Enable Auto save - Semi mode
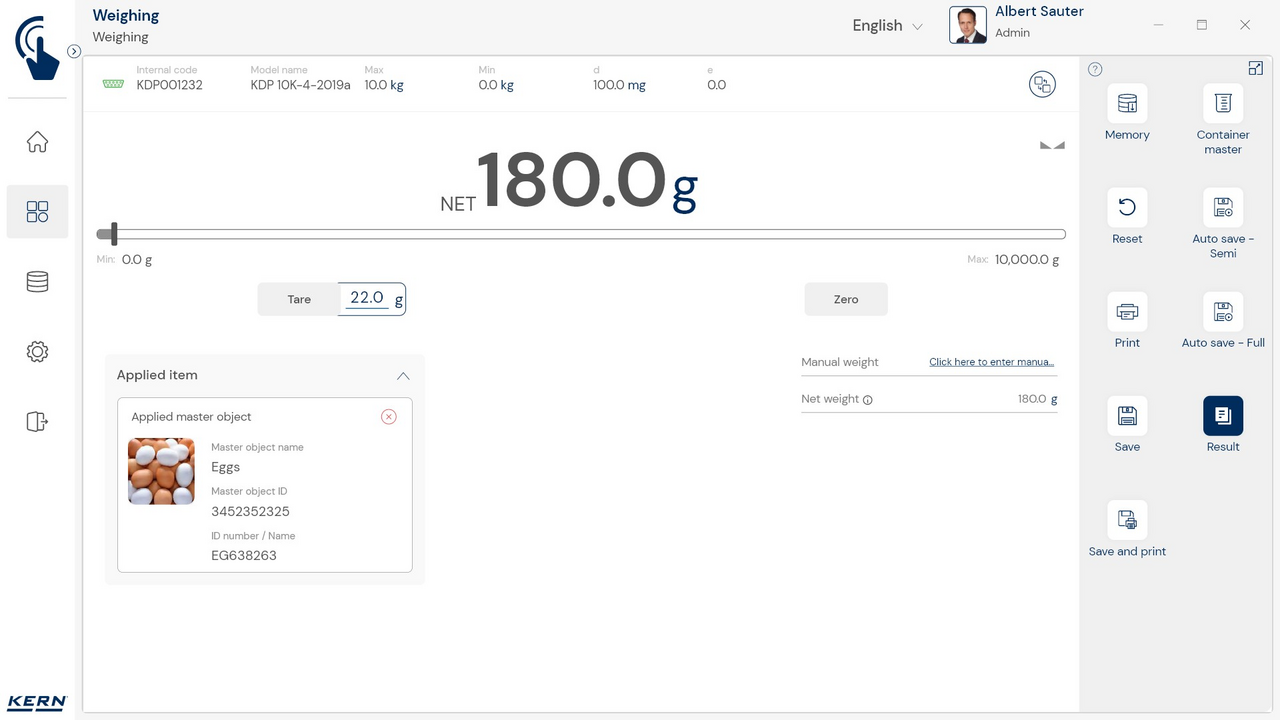This screenshot has height=720, width=1280. [1222, 208]
